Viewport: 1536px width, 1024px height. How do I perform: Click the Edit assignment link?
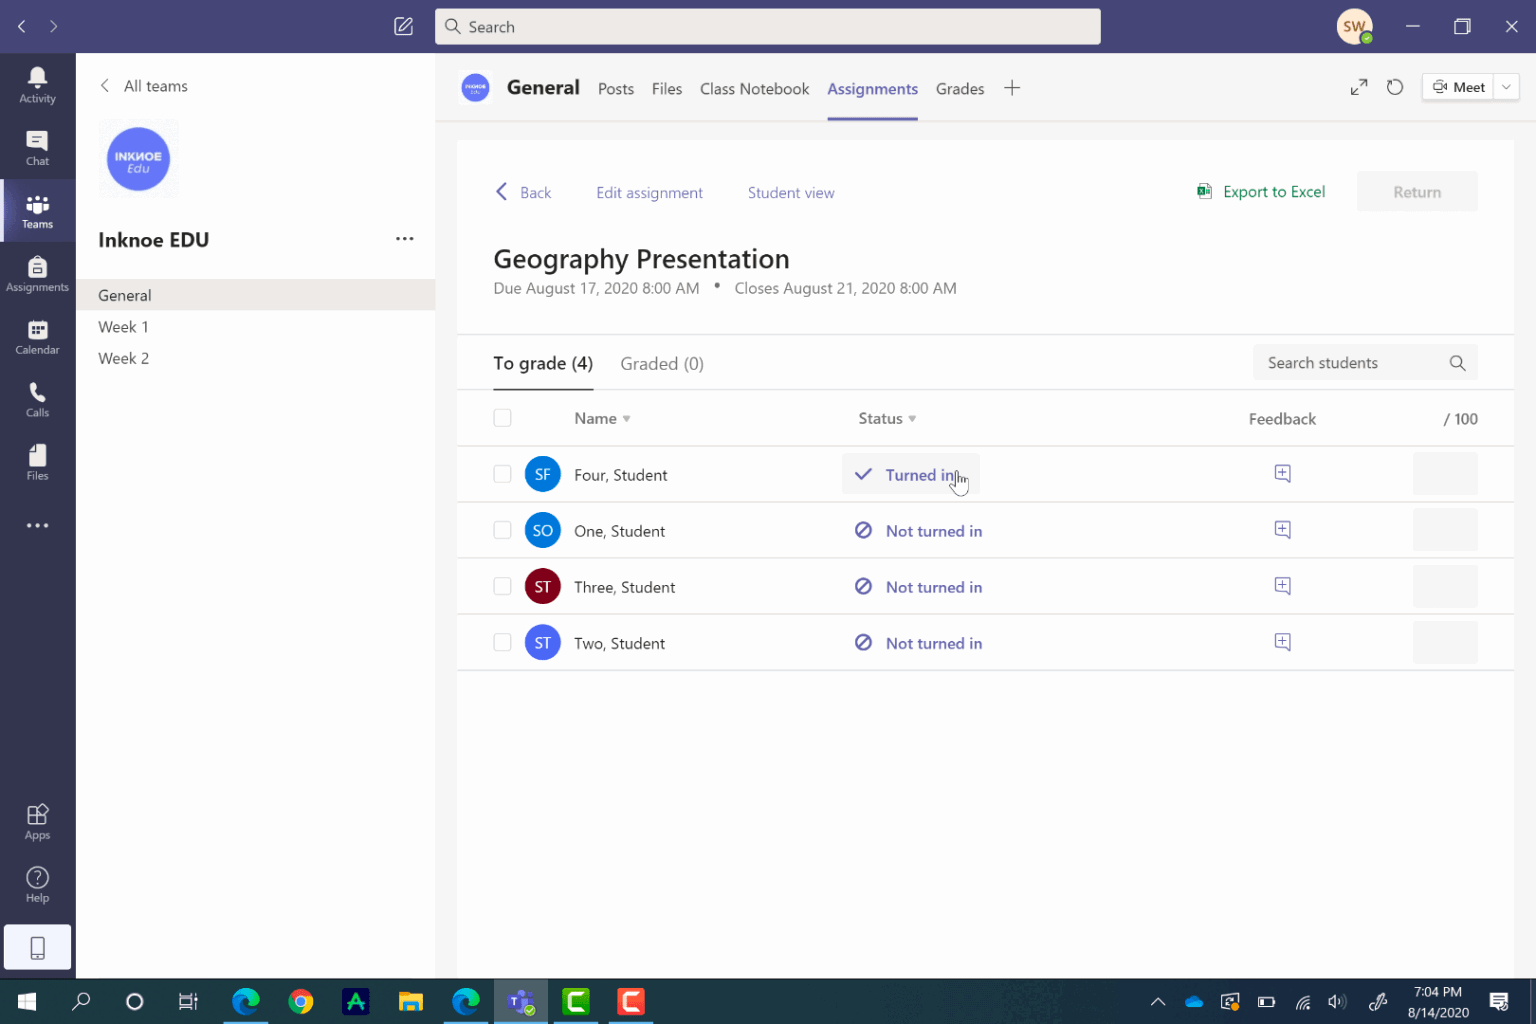[x=649, y=192]
